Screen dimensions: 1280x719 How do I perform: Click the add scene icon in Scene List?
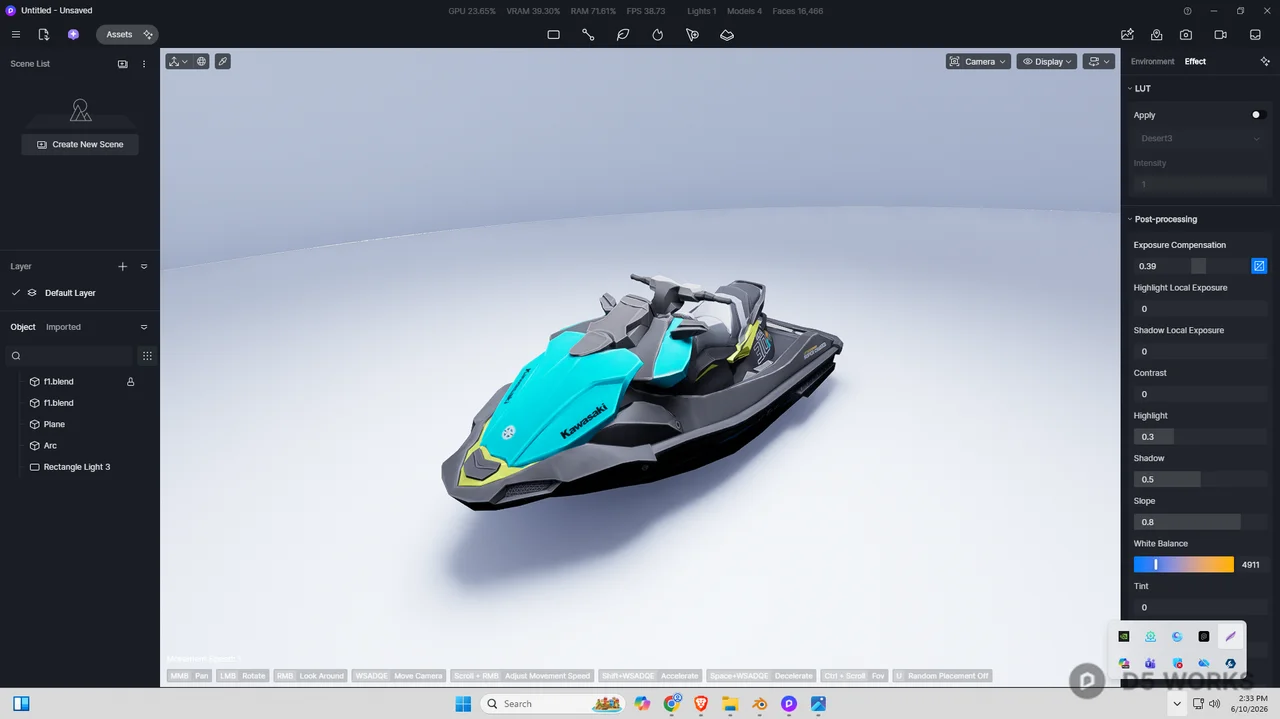coord(123,64)
